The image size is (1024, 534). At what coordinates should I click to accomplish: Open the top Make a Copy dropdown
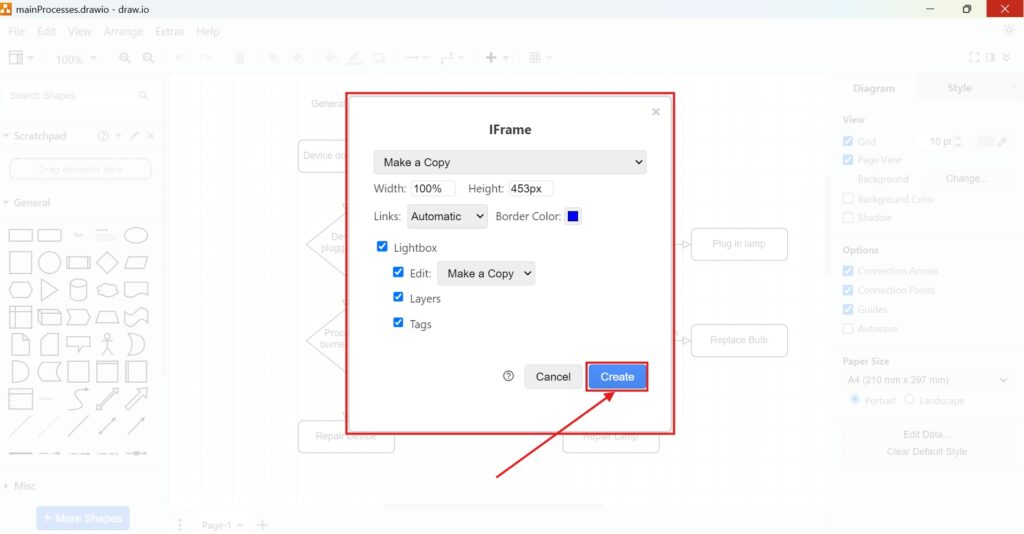coord(510,162)
